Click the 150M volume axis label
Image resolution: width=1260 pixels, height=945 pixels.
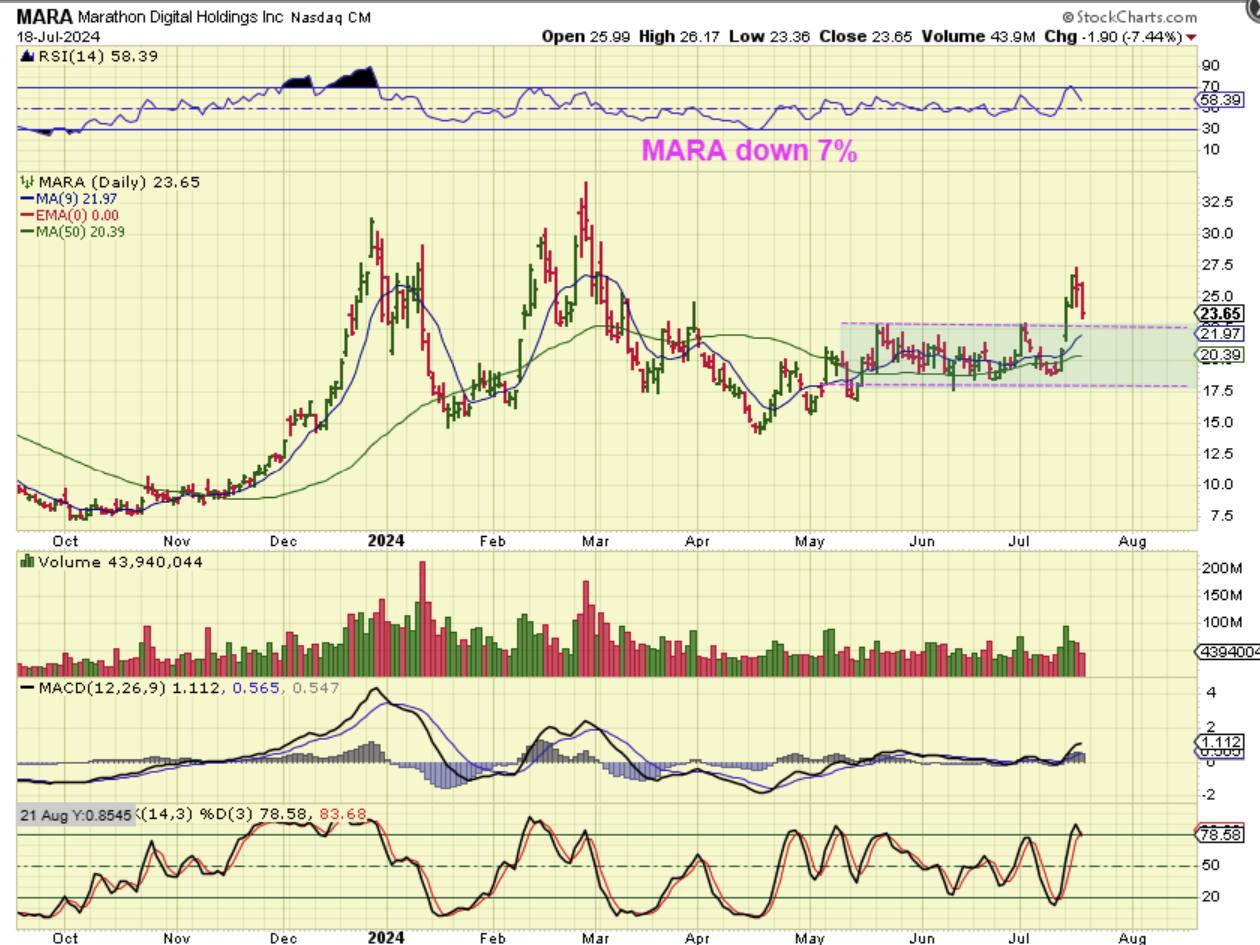[x=1220, y=596]
